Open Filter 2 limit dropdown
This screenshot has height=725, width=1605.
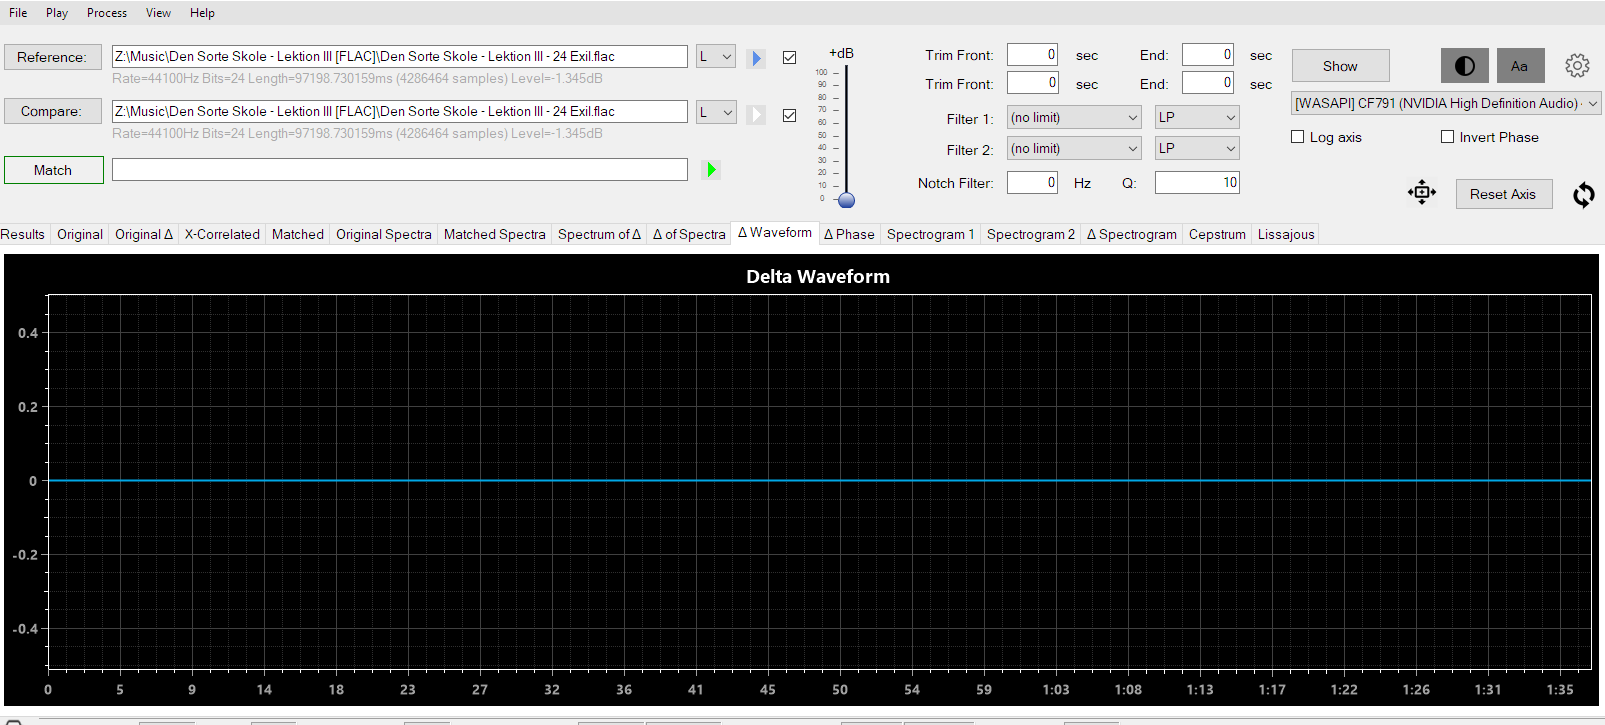[x=1073, y=148]
